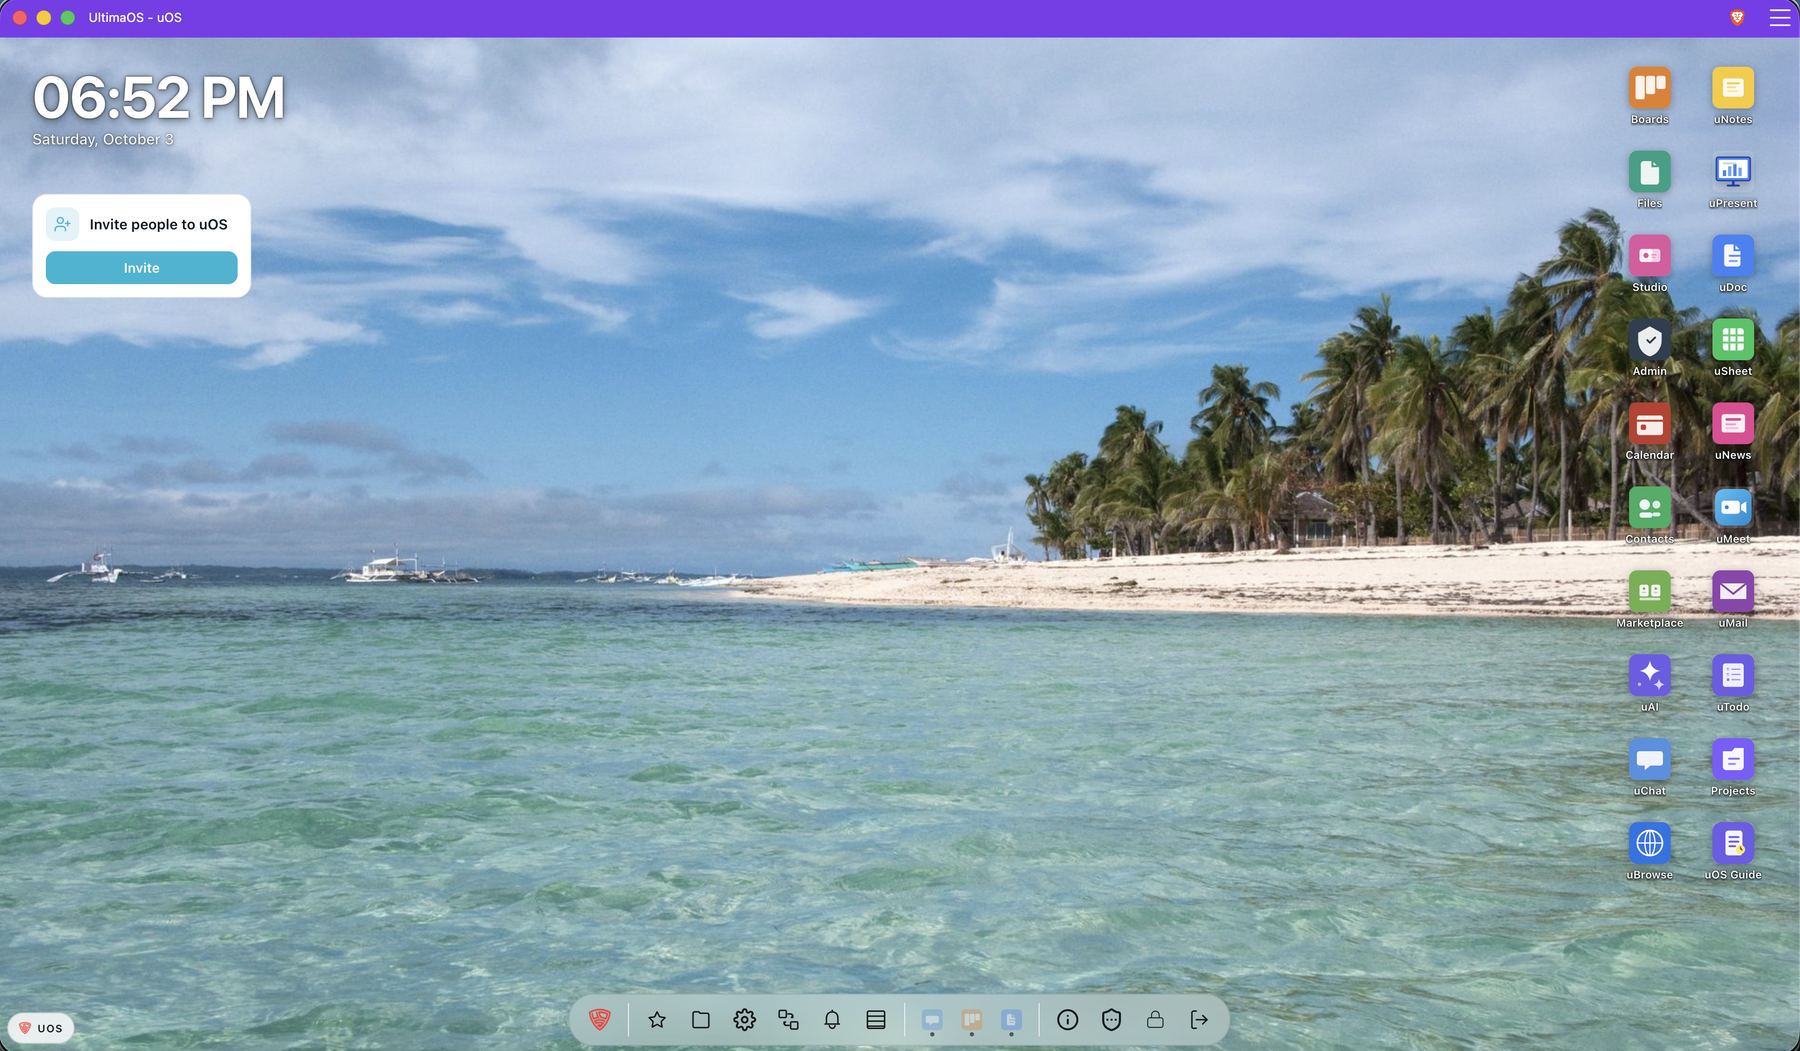Screen dimensions: 1800x1051
Task: Launch the uAI assistant app
Action: tap(1649, 676)
